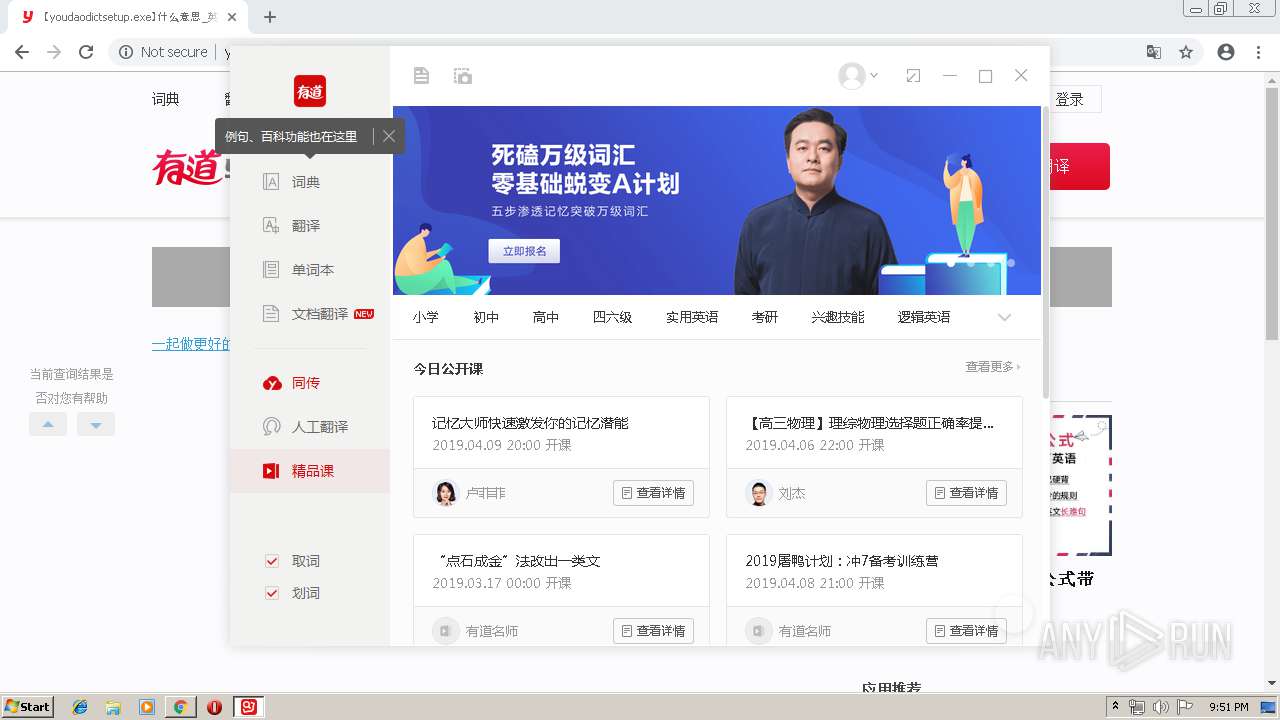The width and height of the screenshot is (1280, 720).
Task: Switch to the 考研 category tab
Action: click(765, 317)
